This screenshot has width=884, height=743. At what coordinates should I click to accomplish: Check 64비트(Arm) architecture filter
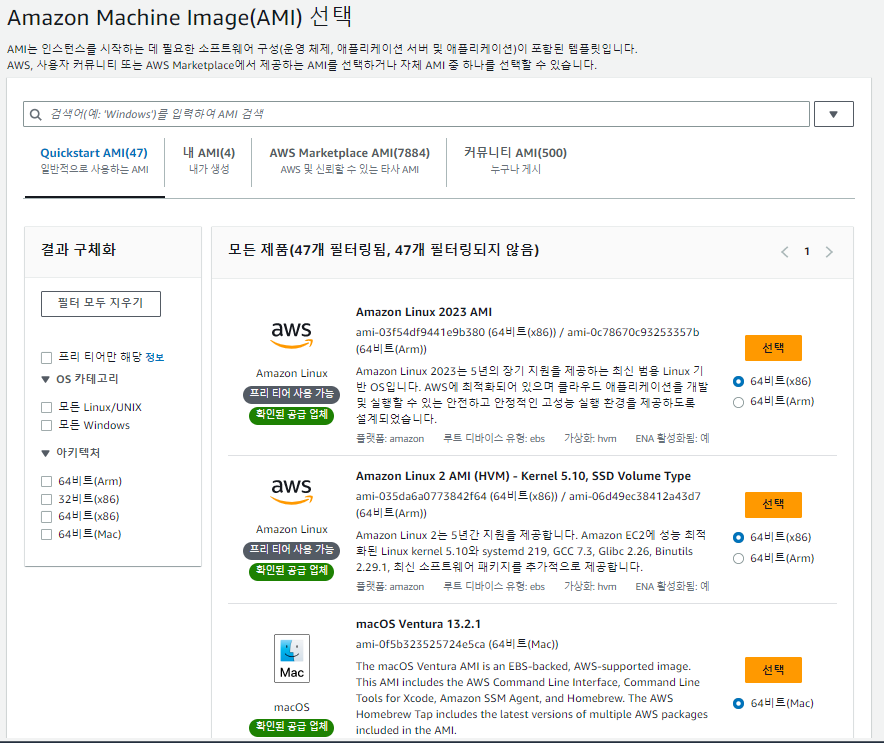coord(47,481)
